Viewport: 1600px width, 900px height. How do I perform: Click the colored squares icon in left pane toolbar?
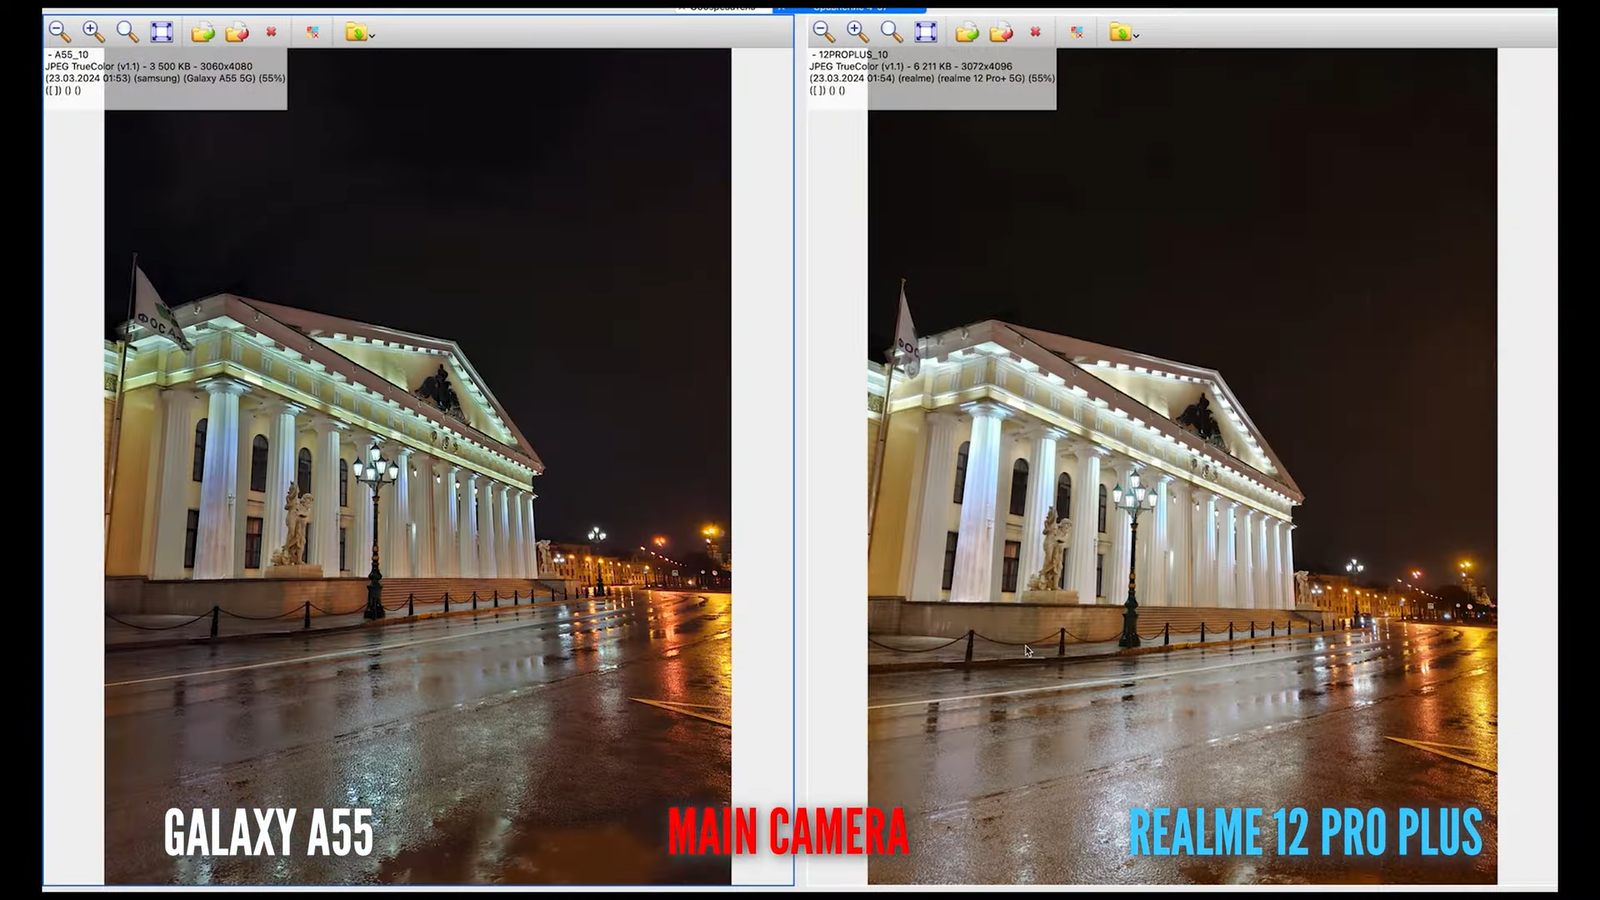313,32
